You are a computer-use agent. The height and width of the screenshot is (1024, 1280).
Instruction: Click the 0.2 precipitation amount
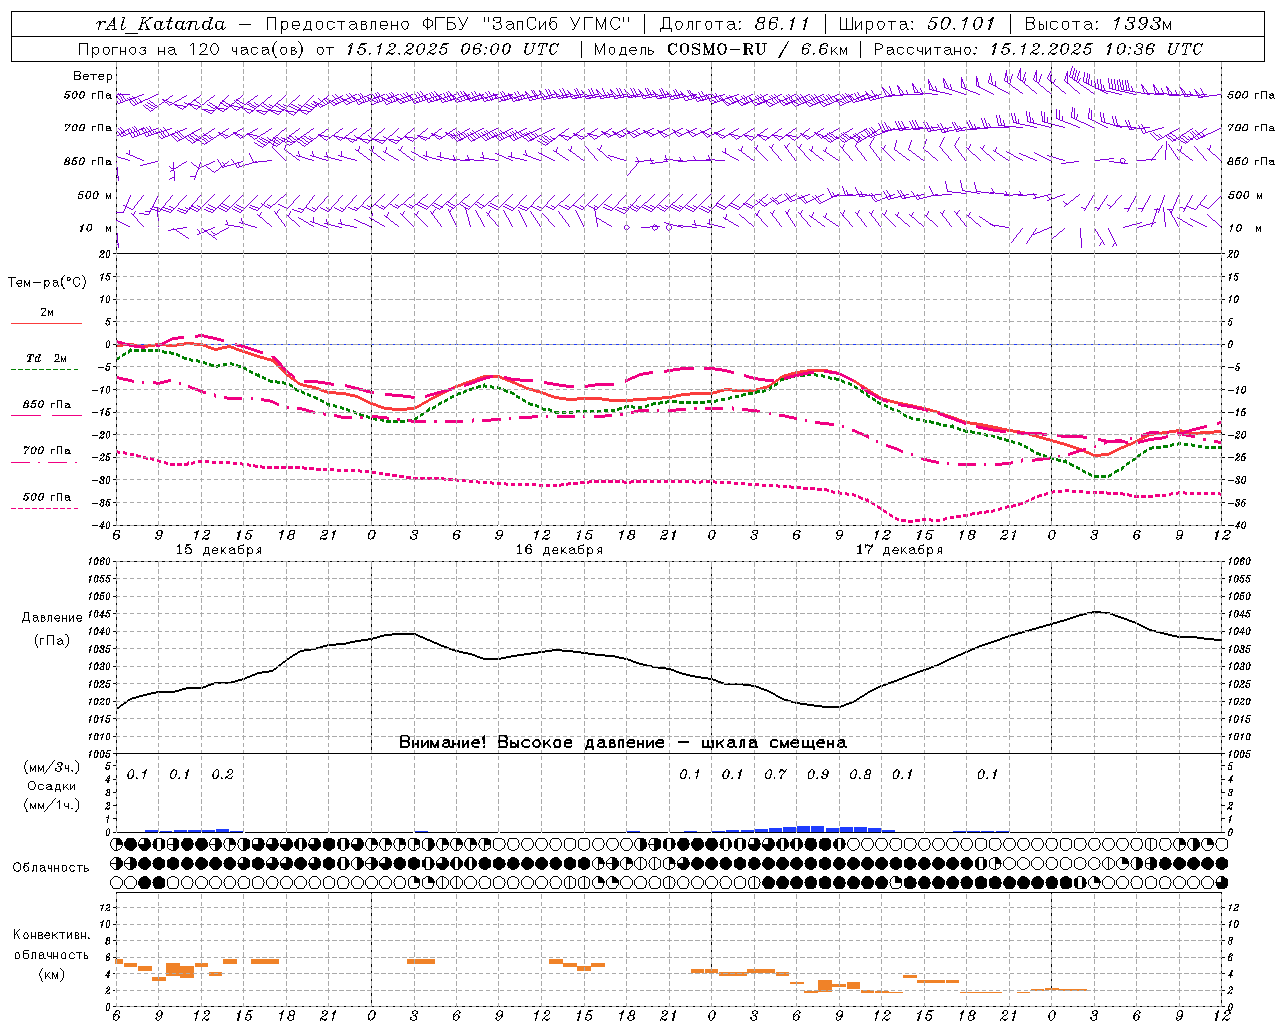222,775
